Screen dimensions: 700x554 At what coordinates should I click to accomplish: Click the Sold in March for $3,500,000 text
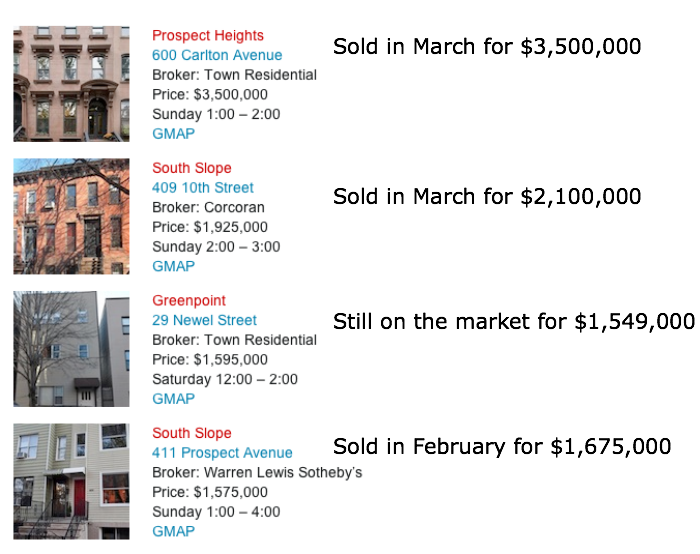(487, 47)
